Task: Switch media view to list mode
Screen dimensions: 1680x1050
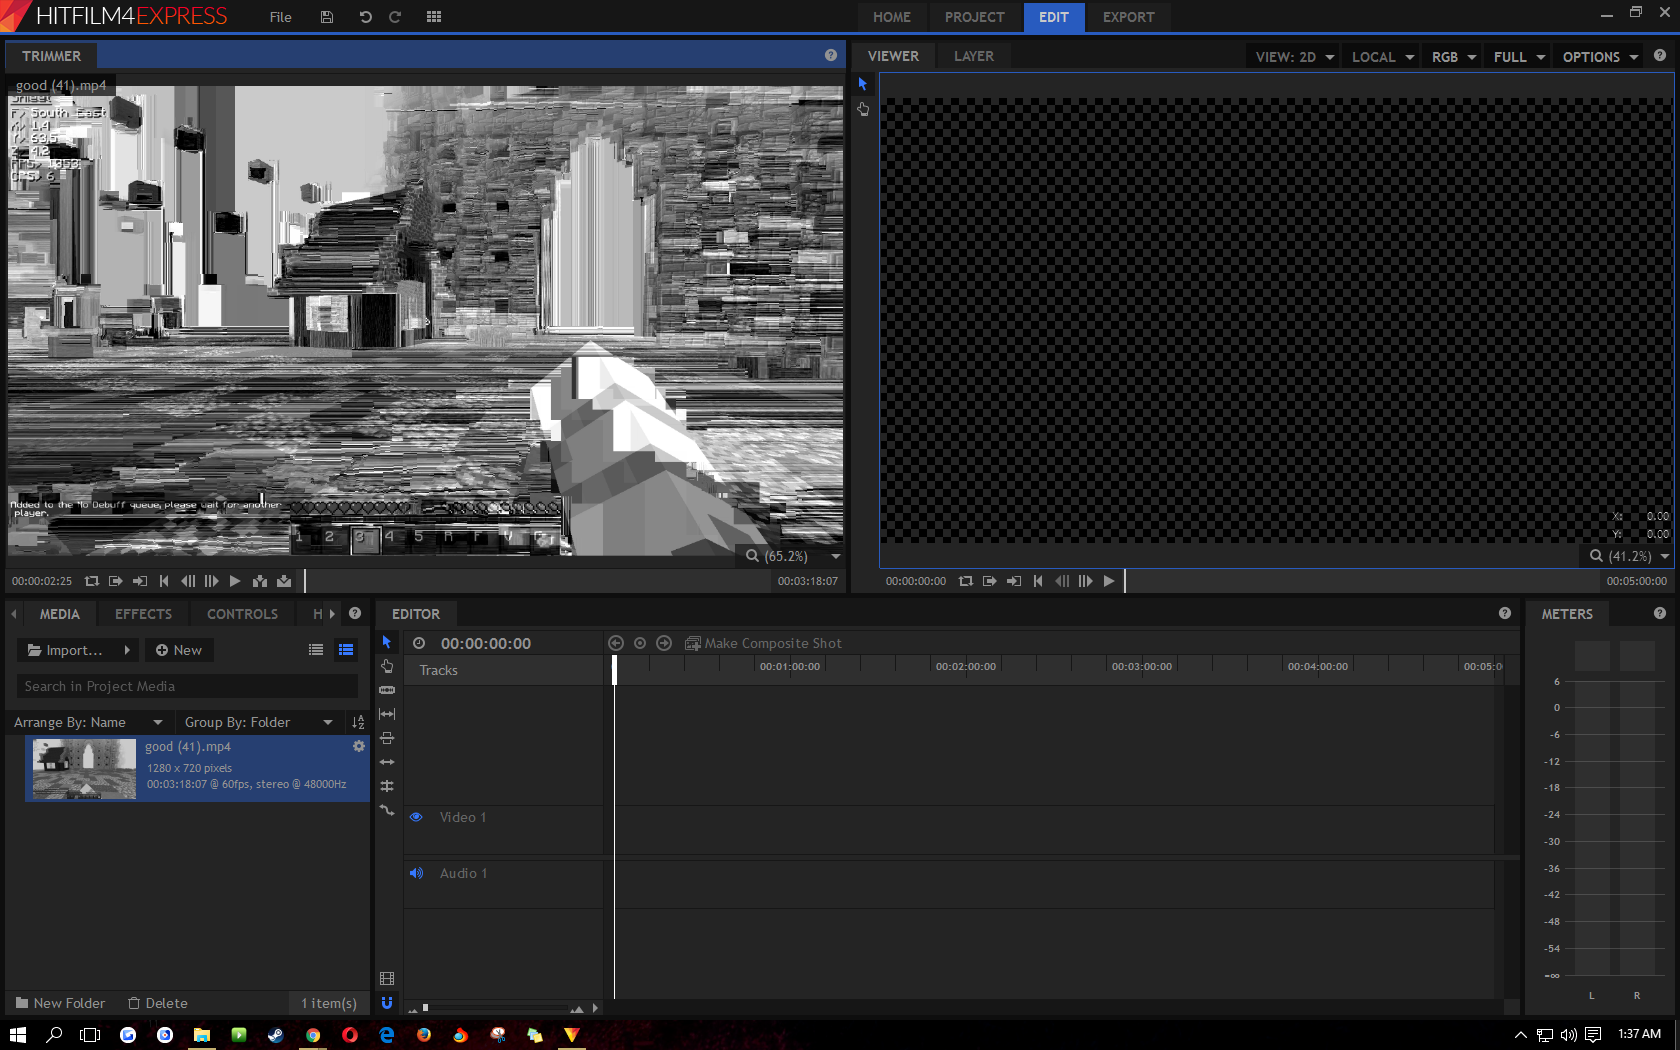Action: (316, 650)
